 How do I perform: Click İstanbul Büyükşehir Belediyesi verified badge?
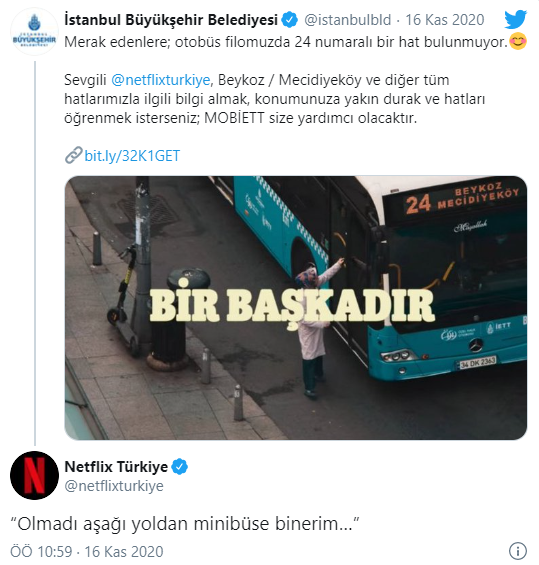coord(290,20)
